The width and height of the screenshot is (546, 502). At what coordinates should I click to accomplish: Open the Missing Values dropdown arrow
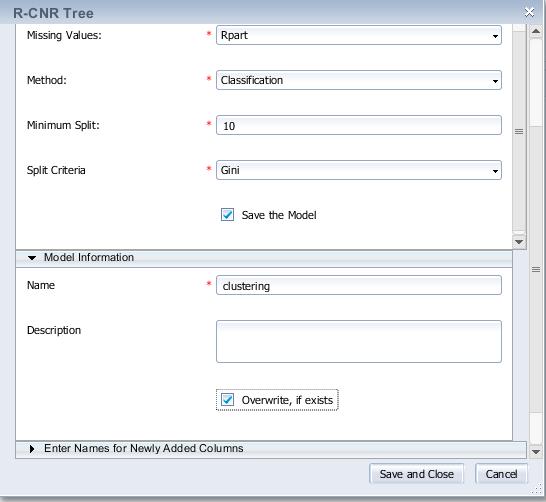495,36
